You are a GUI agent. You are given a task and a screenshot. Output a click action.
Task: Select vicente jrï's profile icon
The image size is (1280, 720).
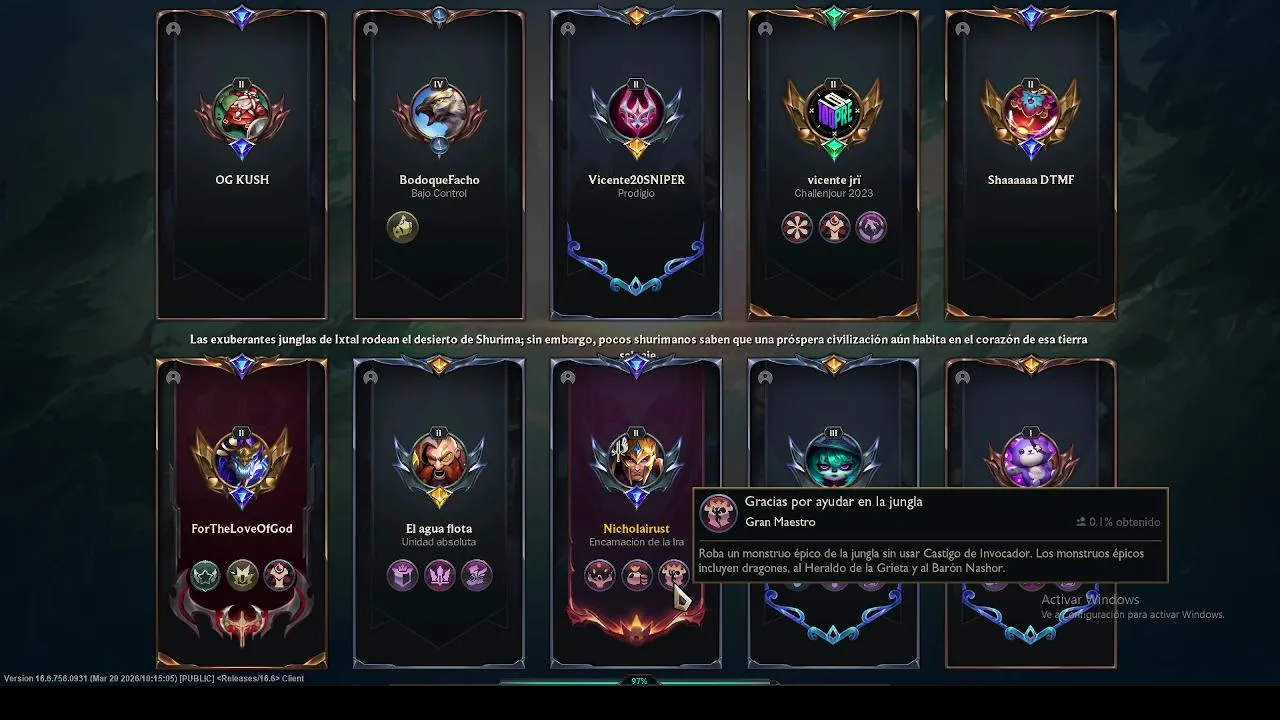[x=833, y=113]
